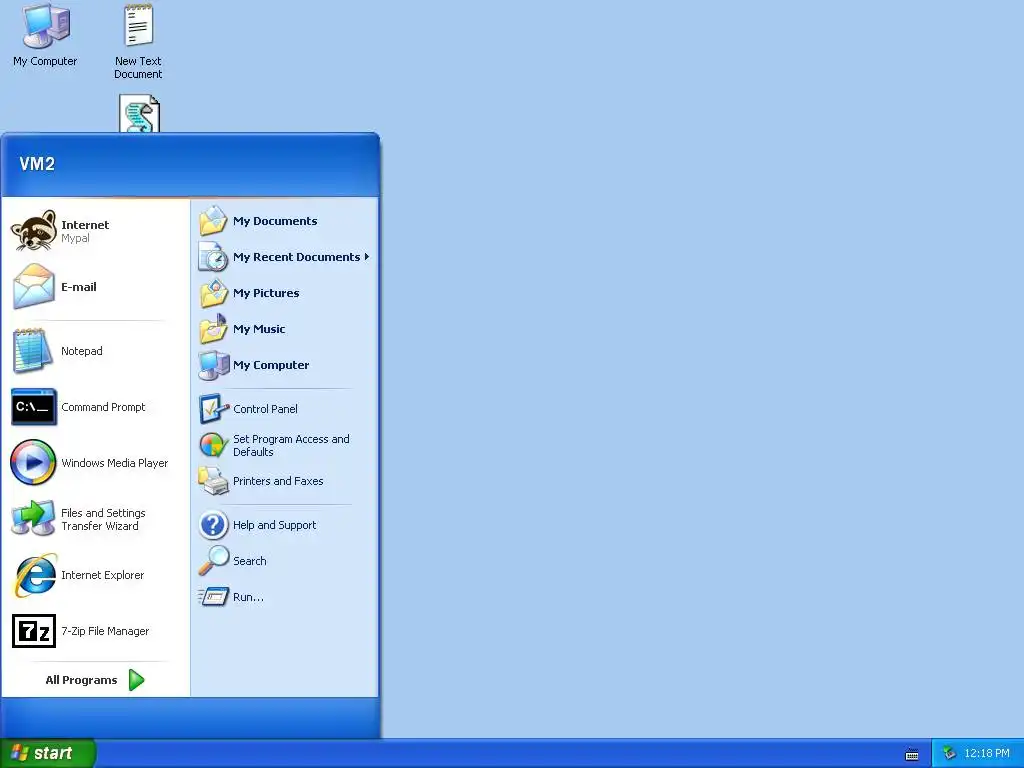
Task: Open My Pictures folder icon
Action: tap(213, 293)
